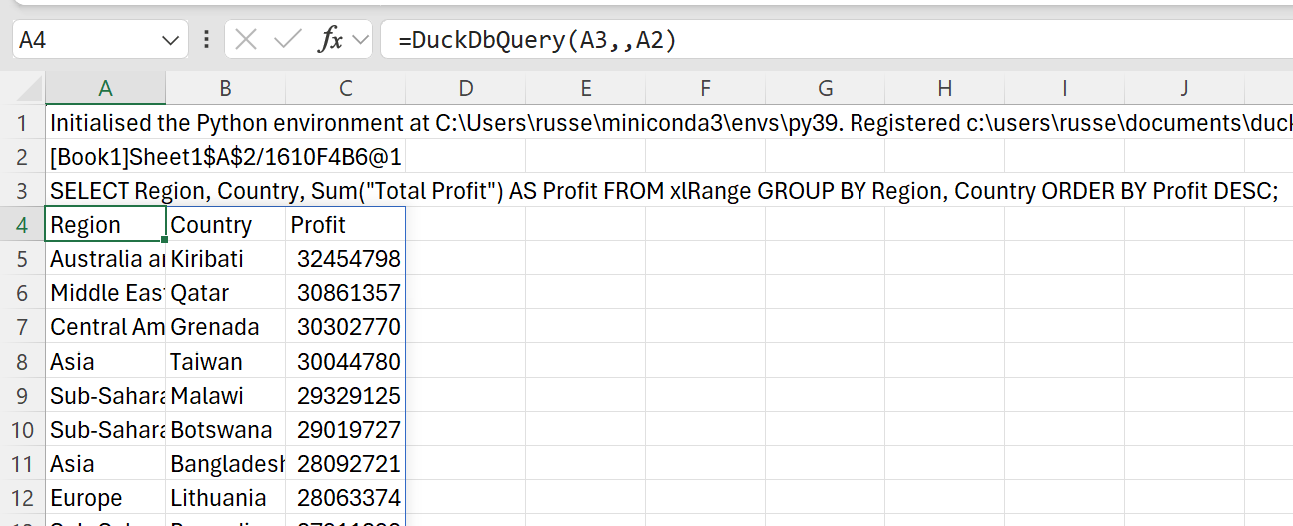Select the cell containing Kiribati

(225, 259)
